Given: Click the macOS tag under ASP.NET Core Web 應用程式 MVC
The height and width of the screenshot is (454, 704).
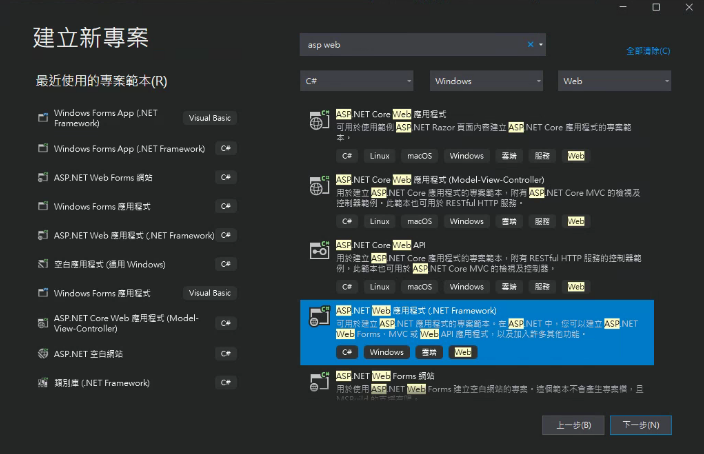Looking at the screenshot, I should coord(419,221).
